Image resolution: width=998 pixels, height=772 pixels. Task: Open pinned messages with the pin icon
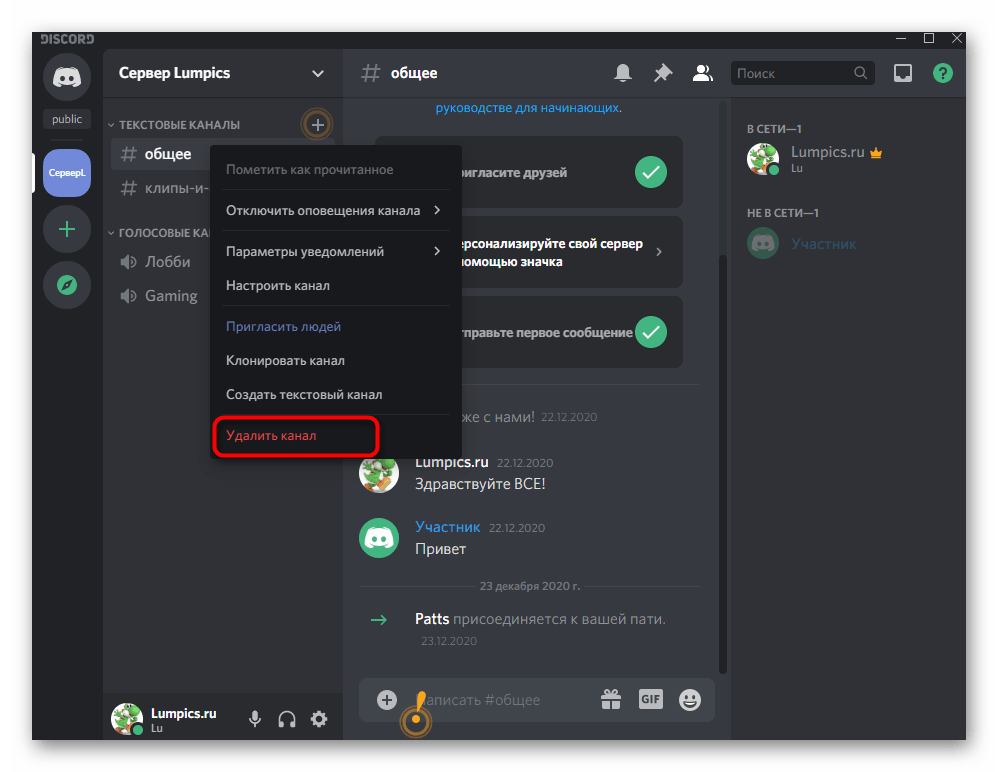coord(663,73)
